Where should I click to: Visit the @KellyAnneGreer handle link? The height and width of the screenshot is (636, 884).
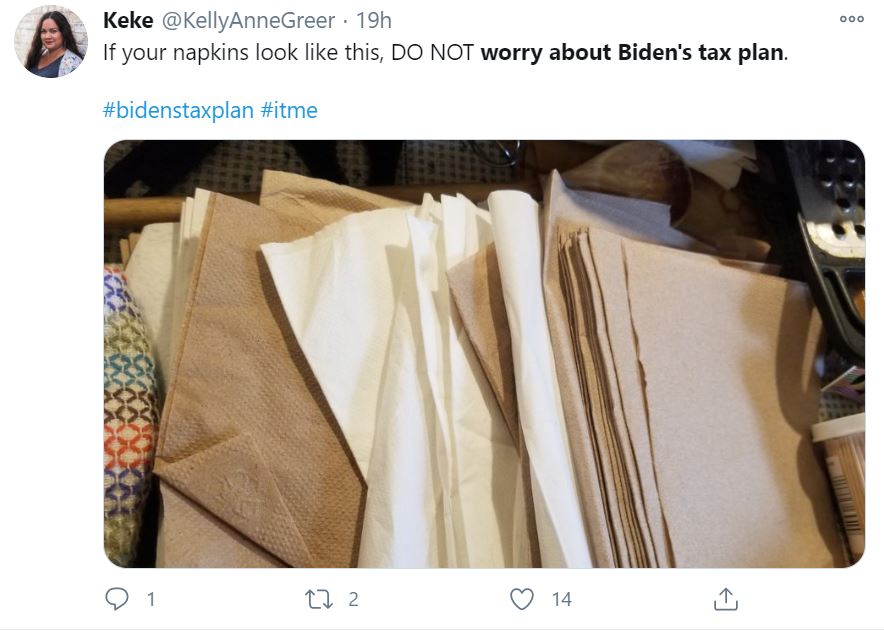(x=248, y=21)
